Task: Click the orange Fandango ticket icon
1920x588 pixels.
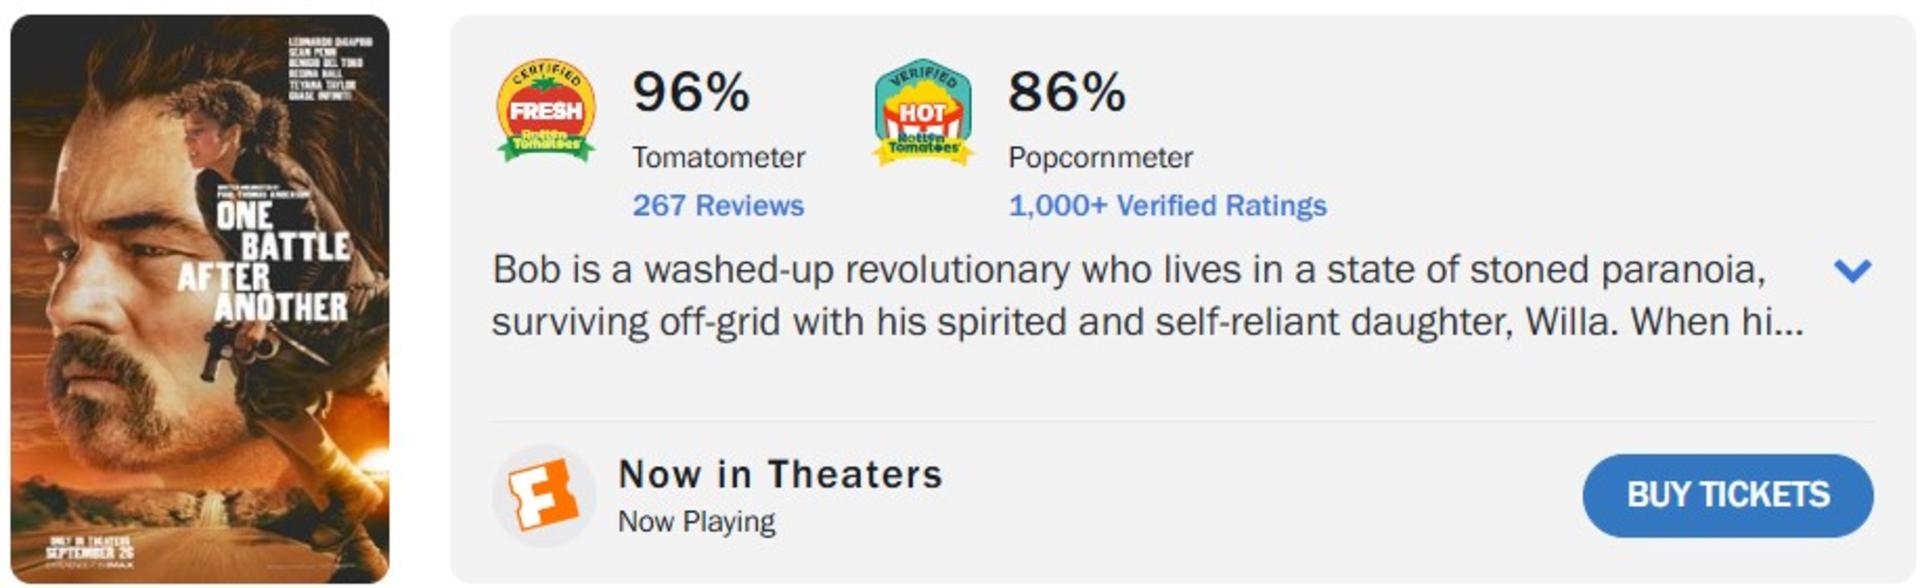Action: (x=543, y=495)
